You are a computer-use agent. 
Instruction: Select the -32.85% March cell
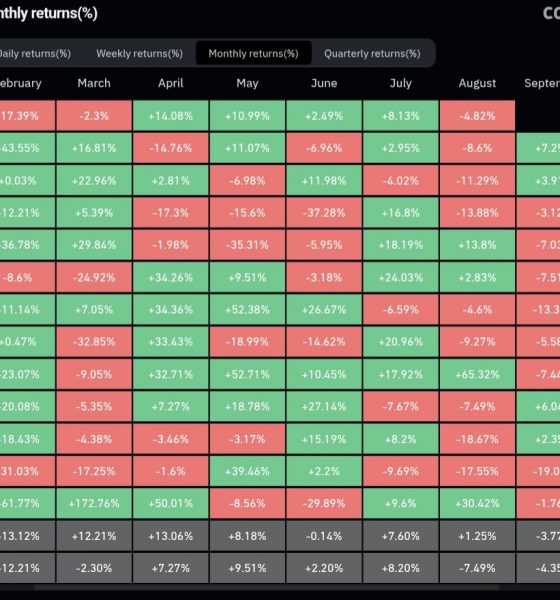pyautogui.click(x=94, y=342)
